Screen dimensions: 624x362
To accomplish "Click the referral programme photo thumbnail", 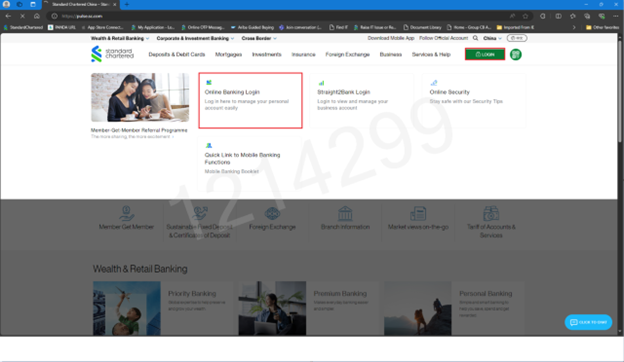I will (x=140, y=97).
